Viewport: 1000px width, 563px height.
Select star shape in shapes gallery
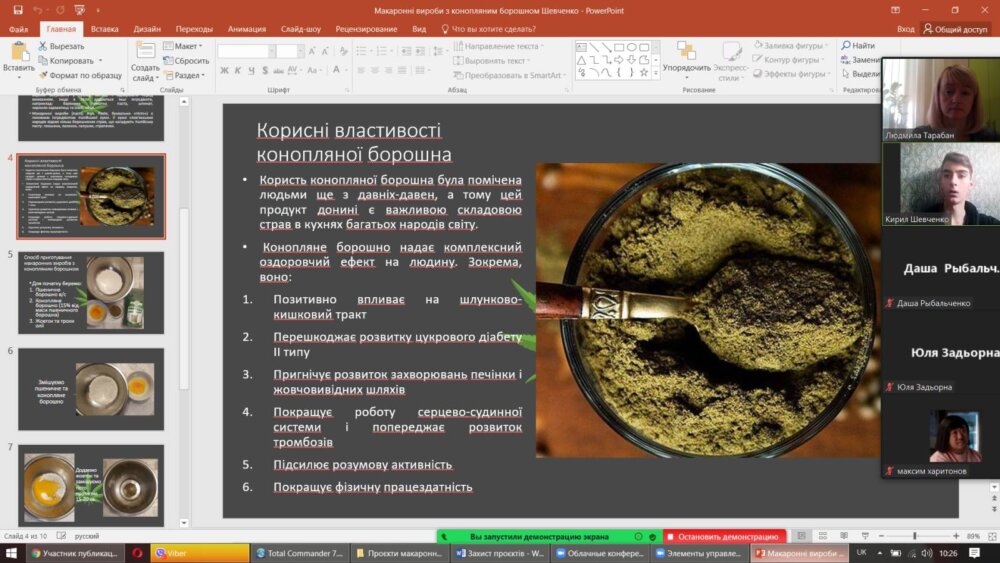[643, 73]
